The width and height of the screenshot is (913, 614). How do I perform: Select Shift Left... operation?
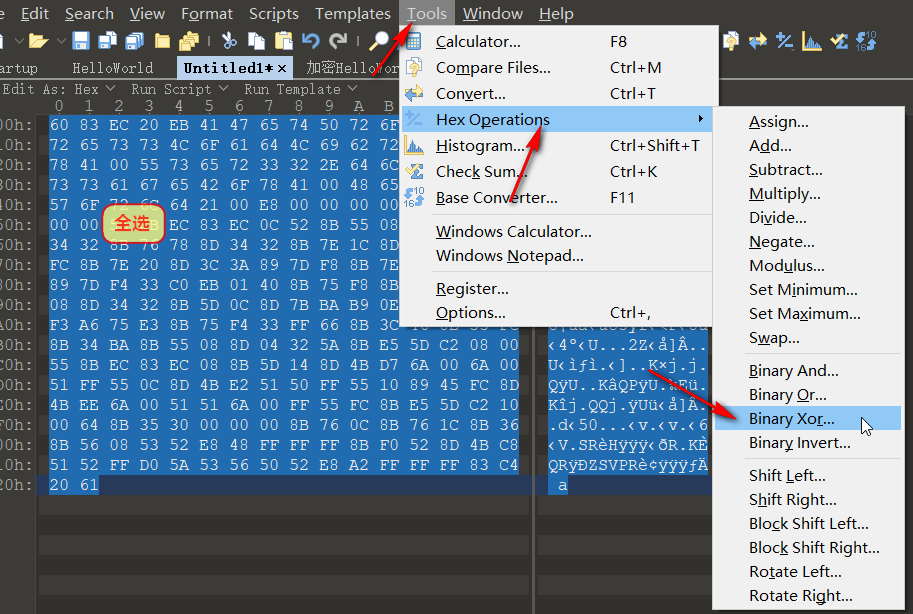[808, 476]
